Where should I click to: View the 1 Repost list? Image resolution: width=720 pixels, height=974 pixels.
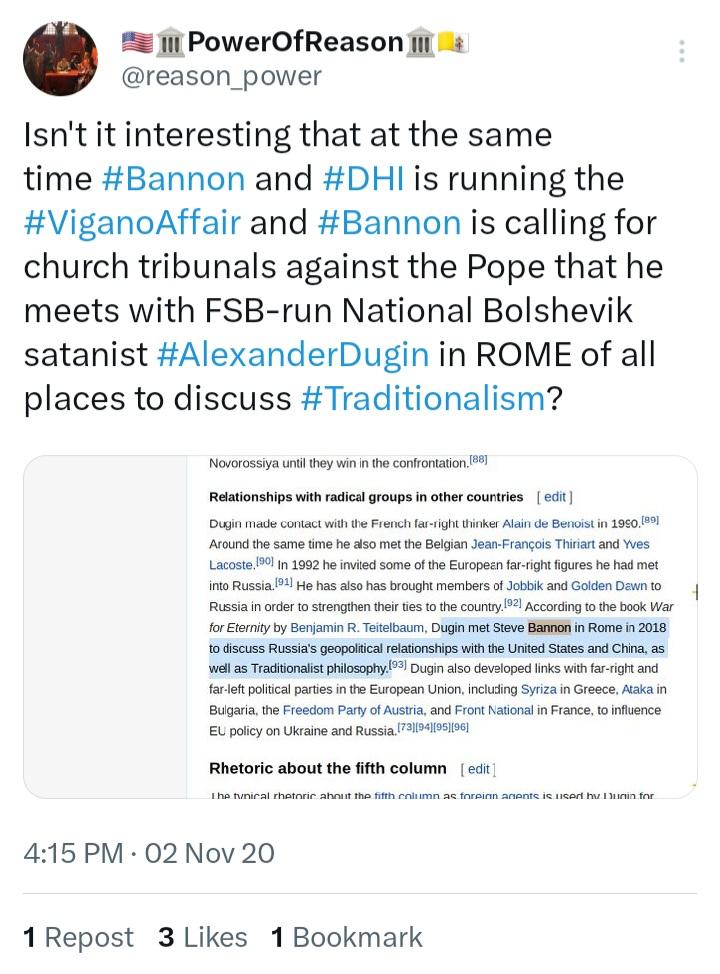pos(78,937)
